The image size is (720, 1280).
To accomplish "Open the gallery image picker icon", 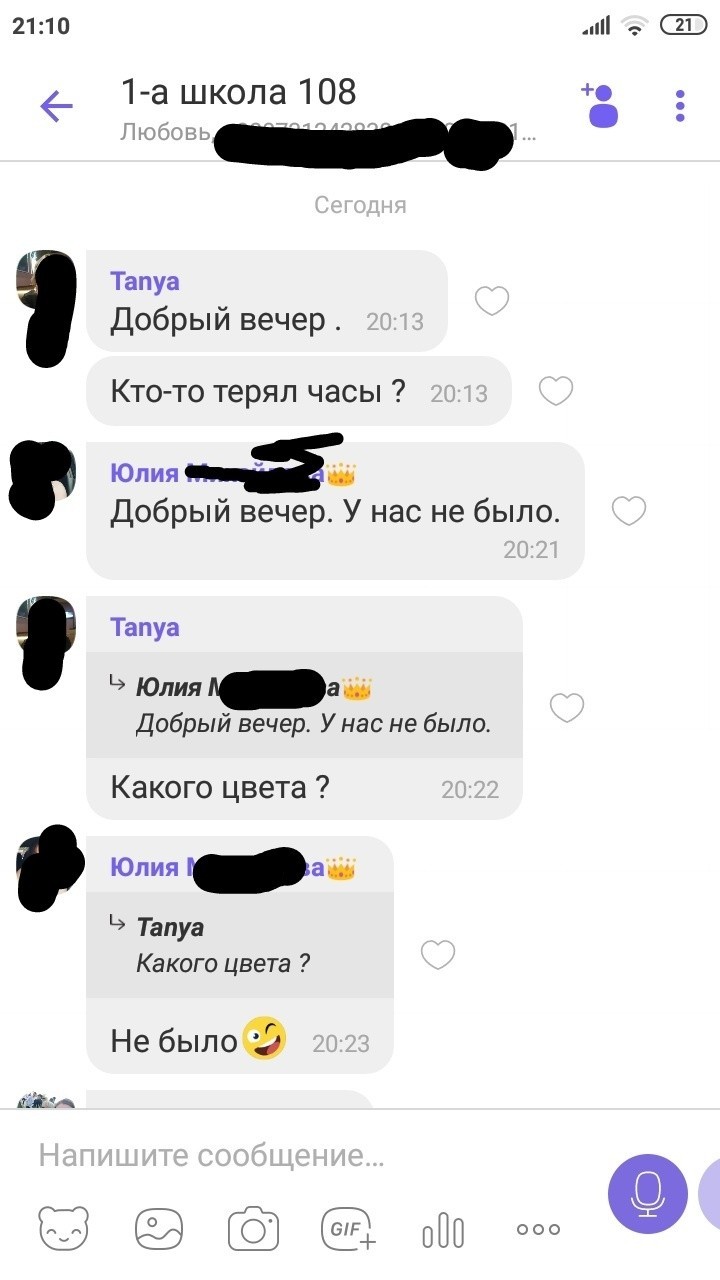I will tap(160, 1228).
